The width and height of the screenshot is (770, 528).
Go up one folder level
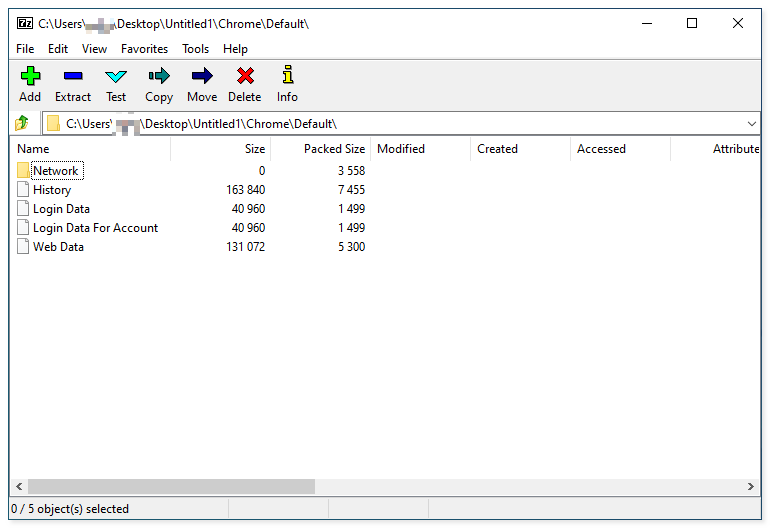coord(22,123)
